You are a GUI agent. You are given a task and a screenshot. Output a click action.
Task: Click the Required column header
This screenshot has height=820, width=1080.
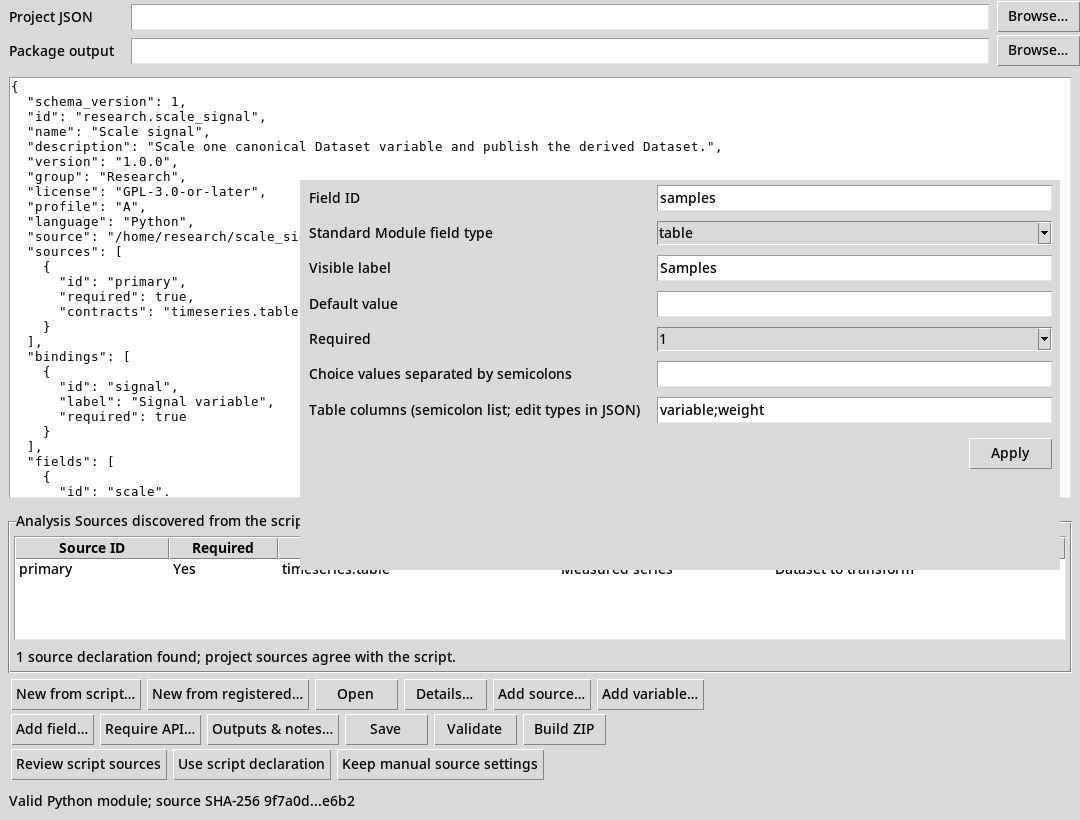click(x=222, y=548)
